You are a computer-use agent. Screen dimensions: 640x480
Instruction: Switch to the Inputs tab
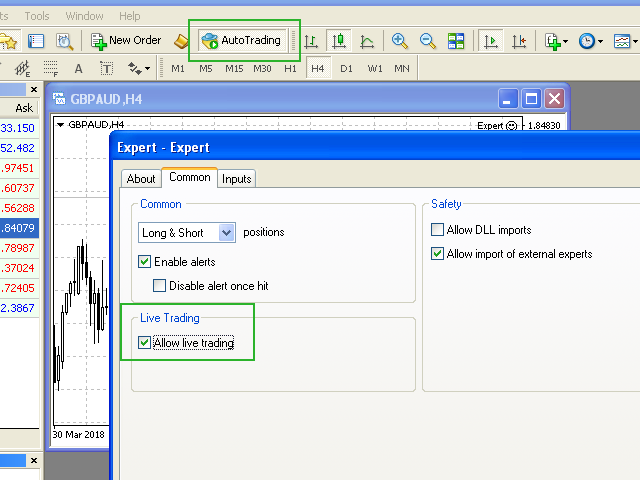click(237, 178)
